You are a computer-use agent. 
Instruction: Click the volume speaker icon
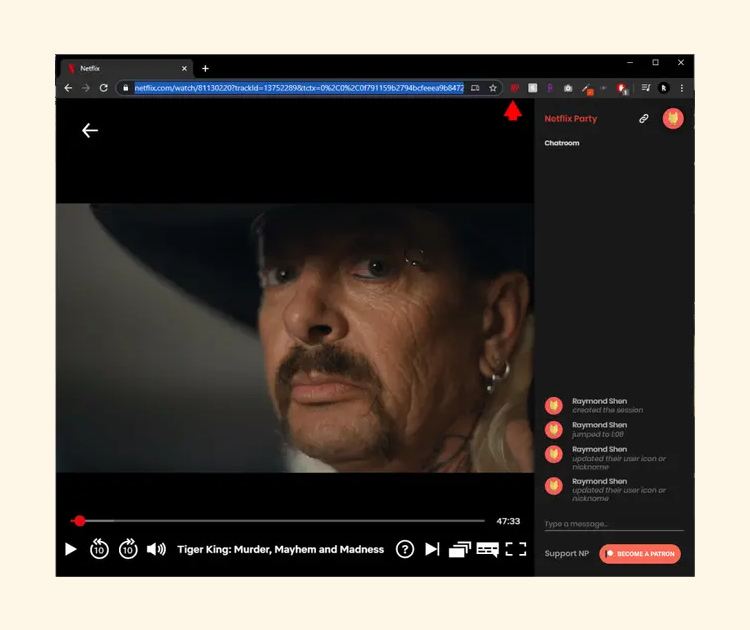pos(156,549)
